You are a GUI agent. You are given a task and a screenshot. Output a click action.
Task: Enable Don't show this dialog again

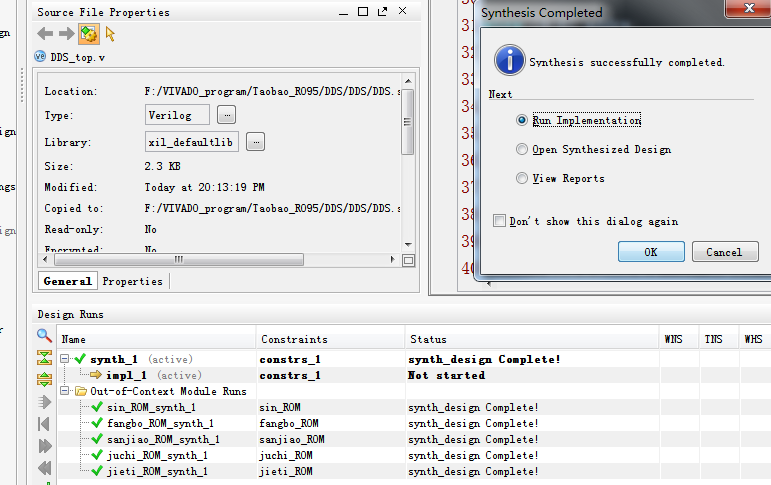click(499, 221)
